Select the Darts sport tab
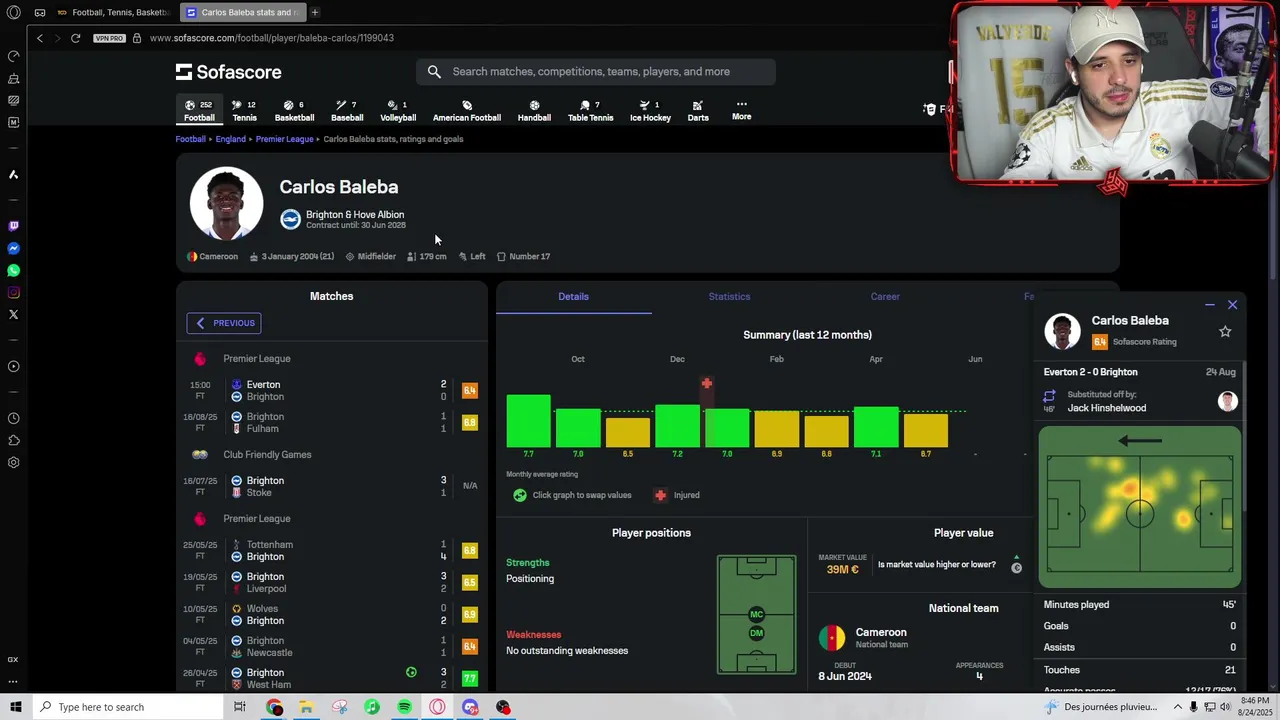 698,111
